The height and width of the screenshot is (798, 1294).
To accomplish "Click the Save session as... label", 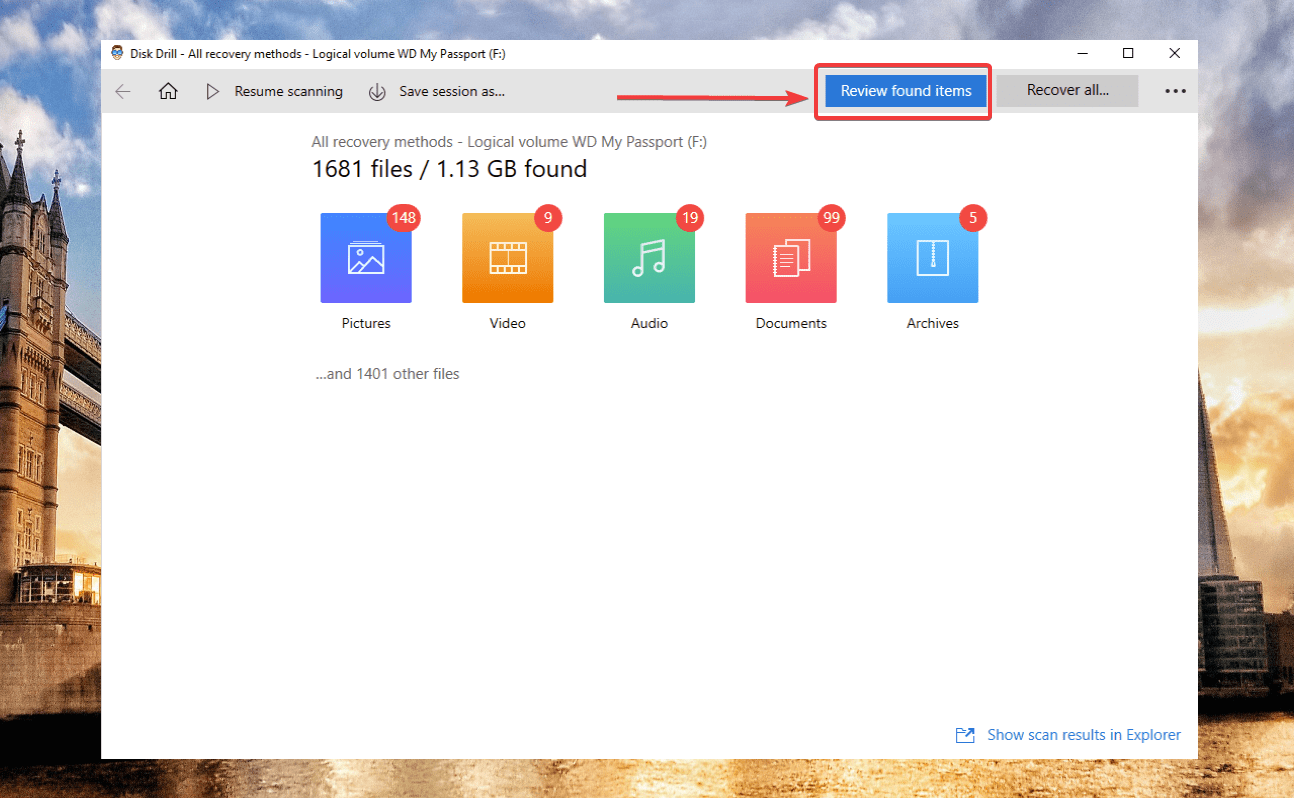I will pyautogui.click(x=452, y=91).
